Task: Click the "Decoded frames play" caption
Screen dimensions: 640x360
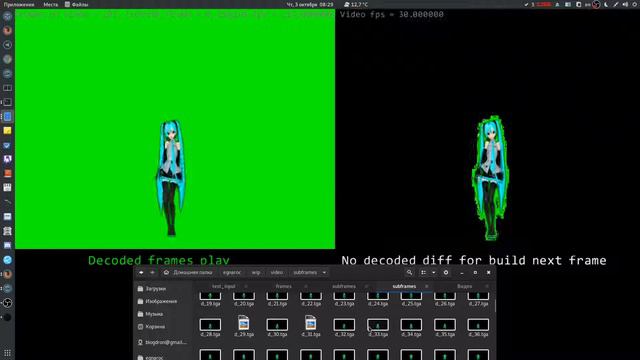Action: (x=159, y=260)
